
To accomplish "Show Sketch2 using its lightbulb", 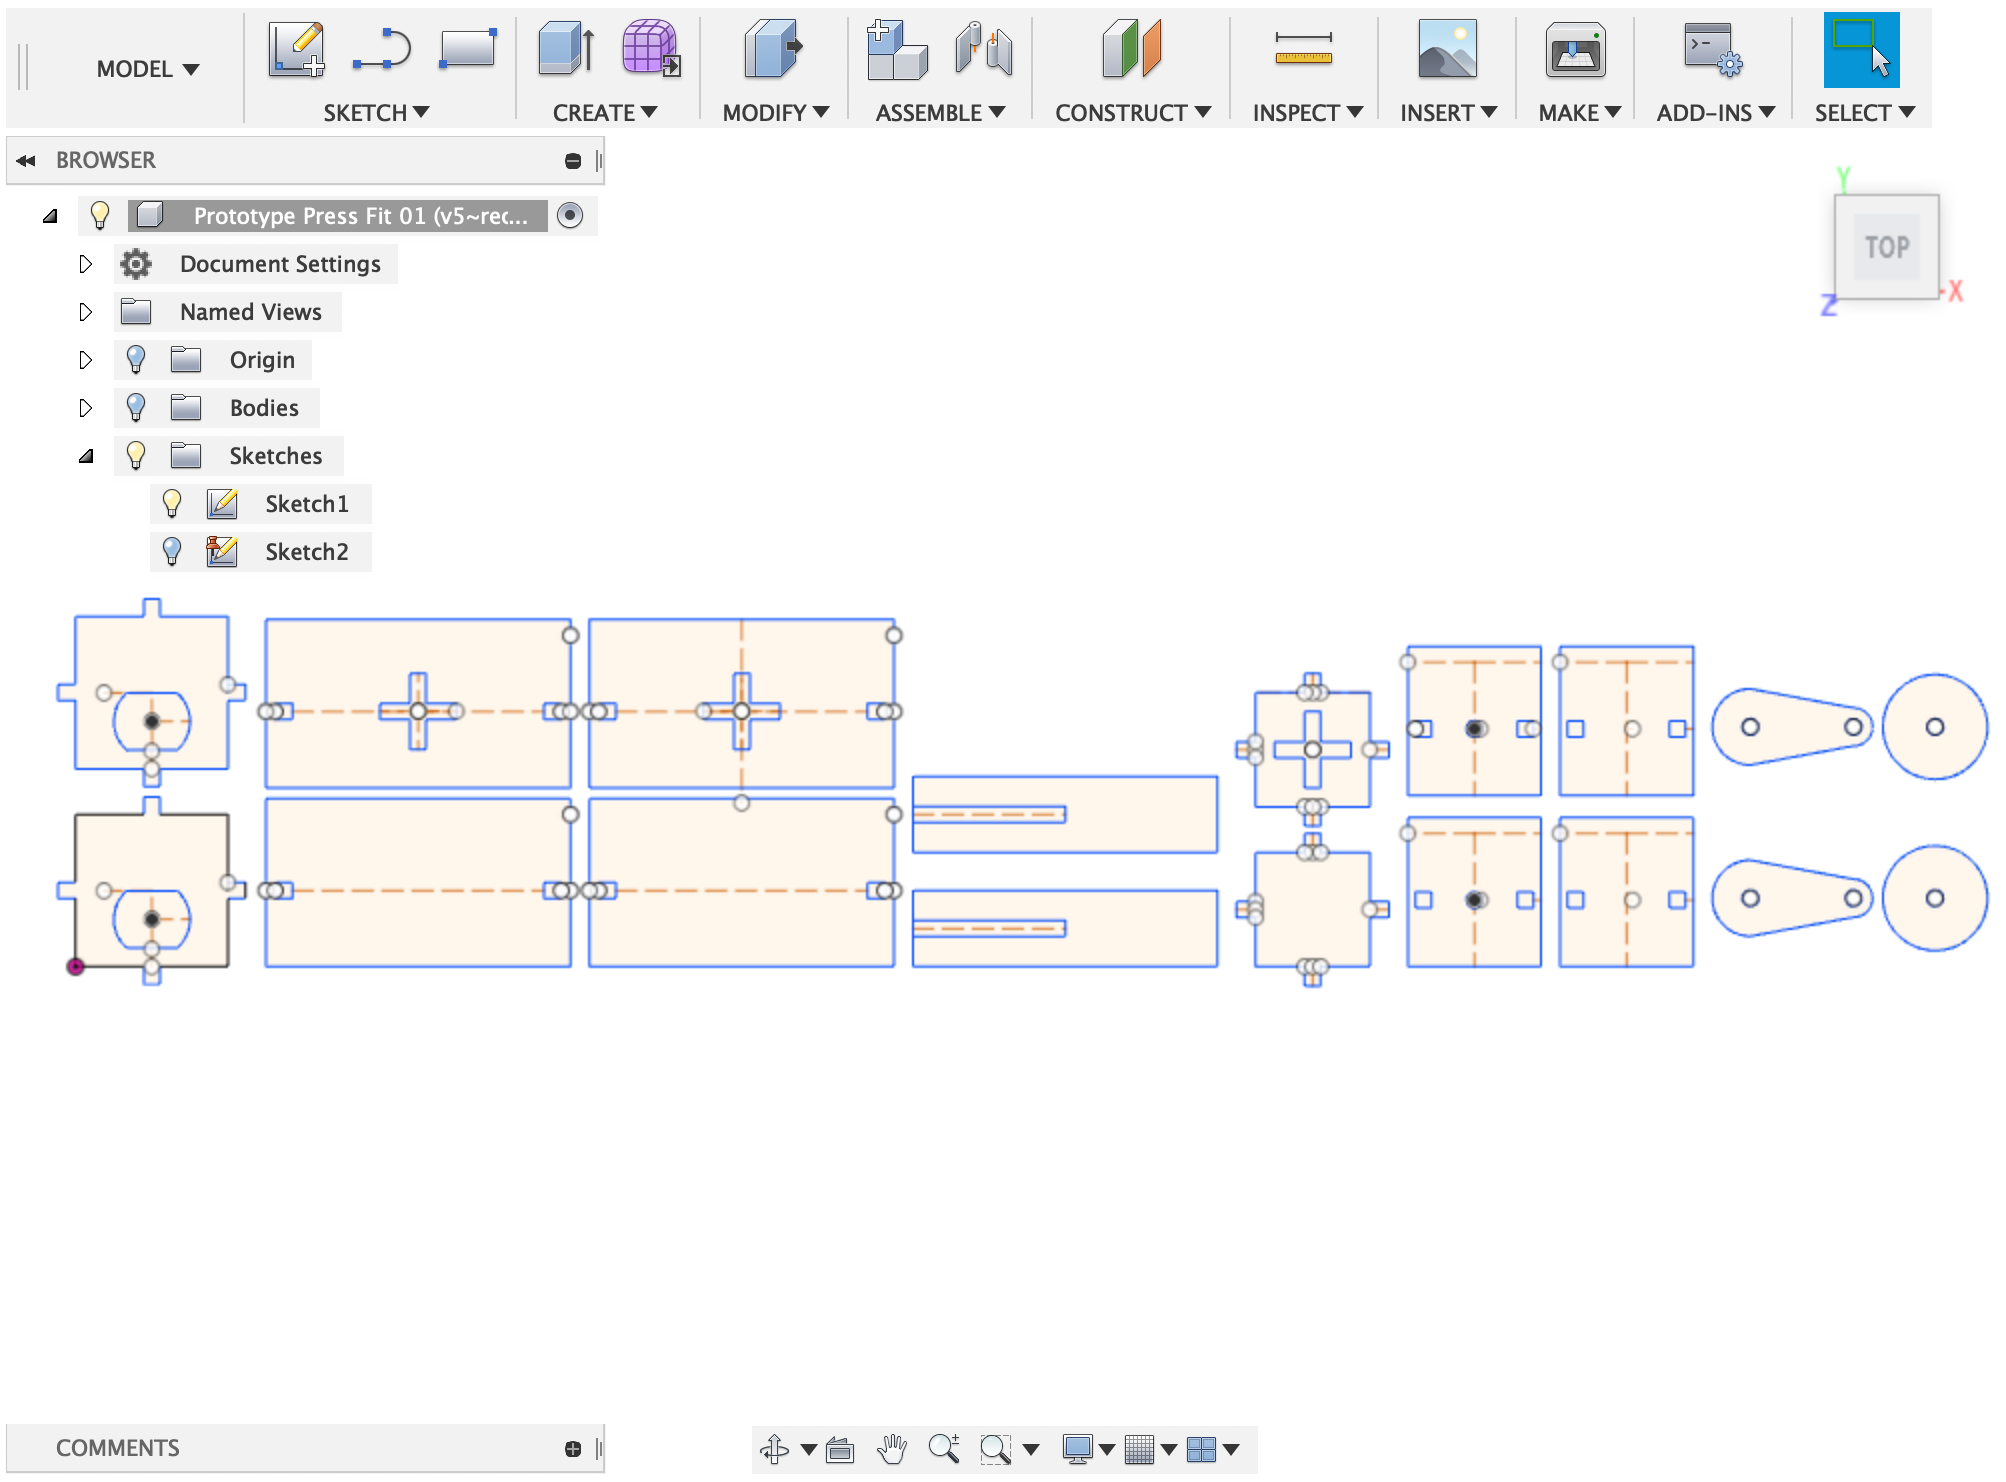I will pos(172,552).
